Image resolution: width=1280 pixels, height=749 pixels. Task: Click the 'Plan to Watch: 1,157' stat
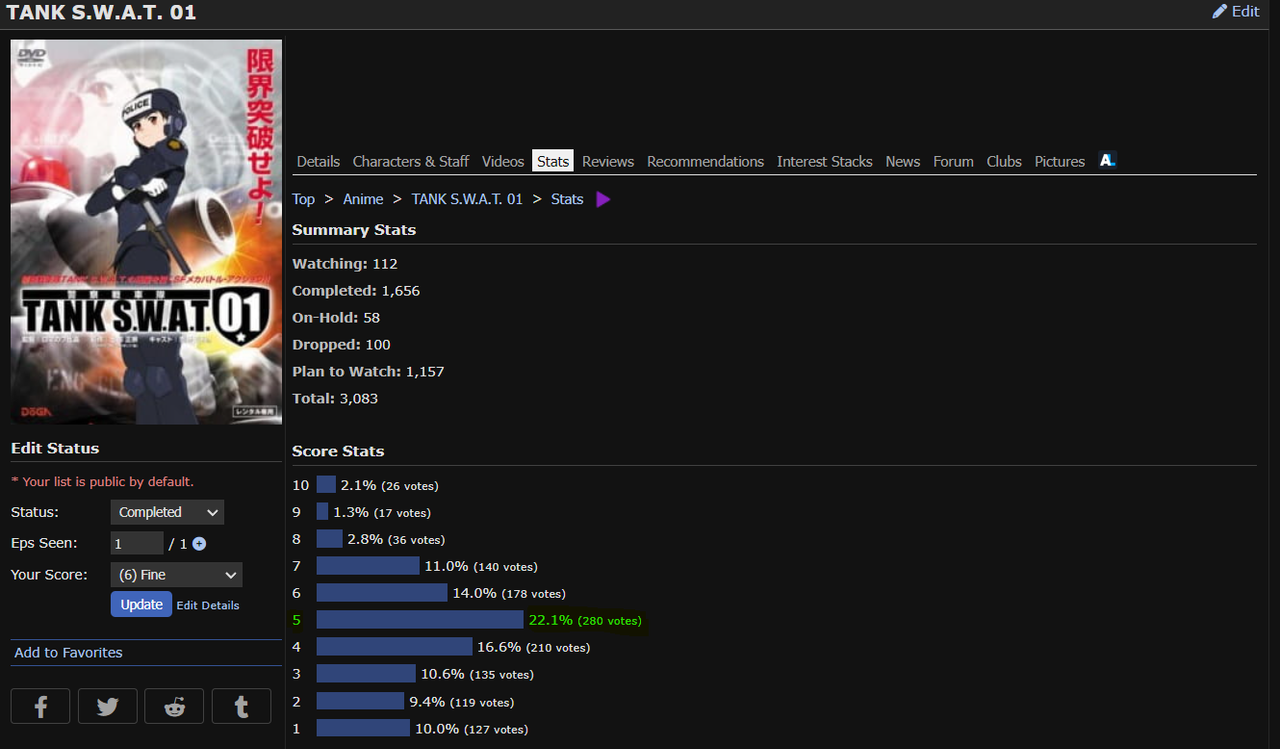(368, 372)
